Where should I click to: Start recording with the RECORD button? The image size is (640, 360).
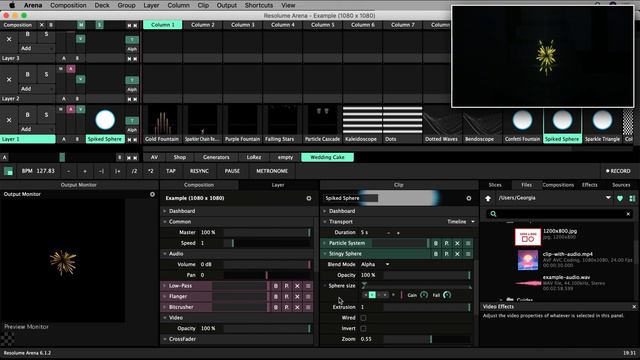click(618, 171)
